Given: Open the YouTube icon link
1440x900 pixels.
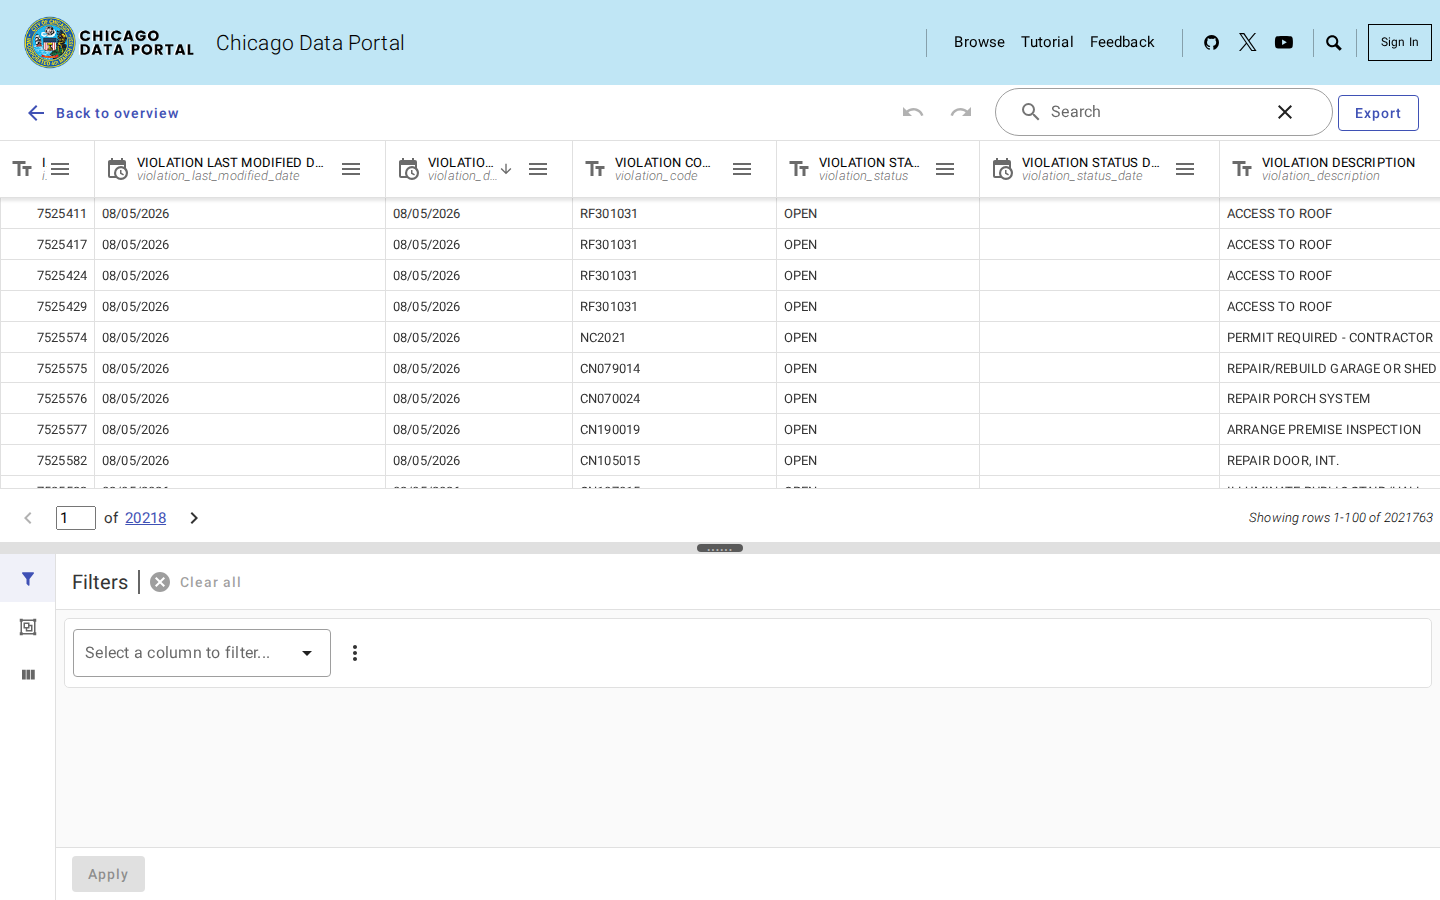Looking at the screenshot, I should [1284, 42].
